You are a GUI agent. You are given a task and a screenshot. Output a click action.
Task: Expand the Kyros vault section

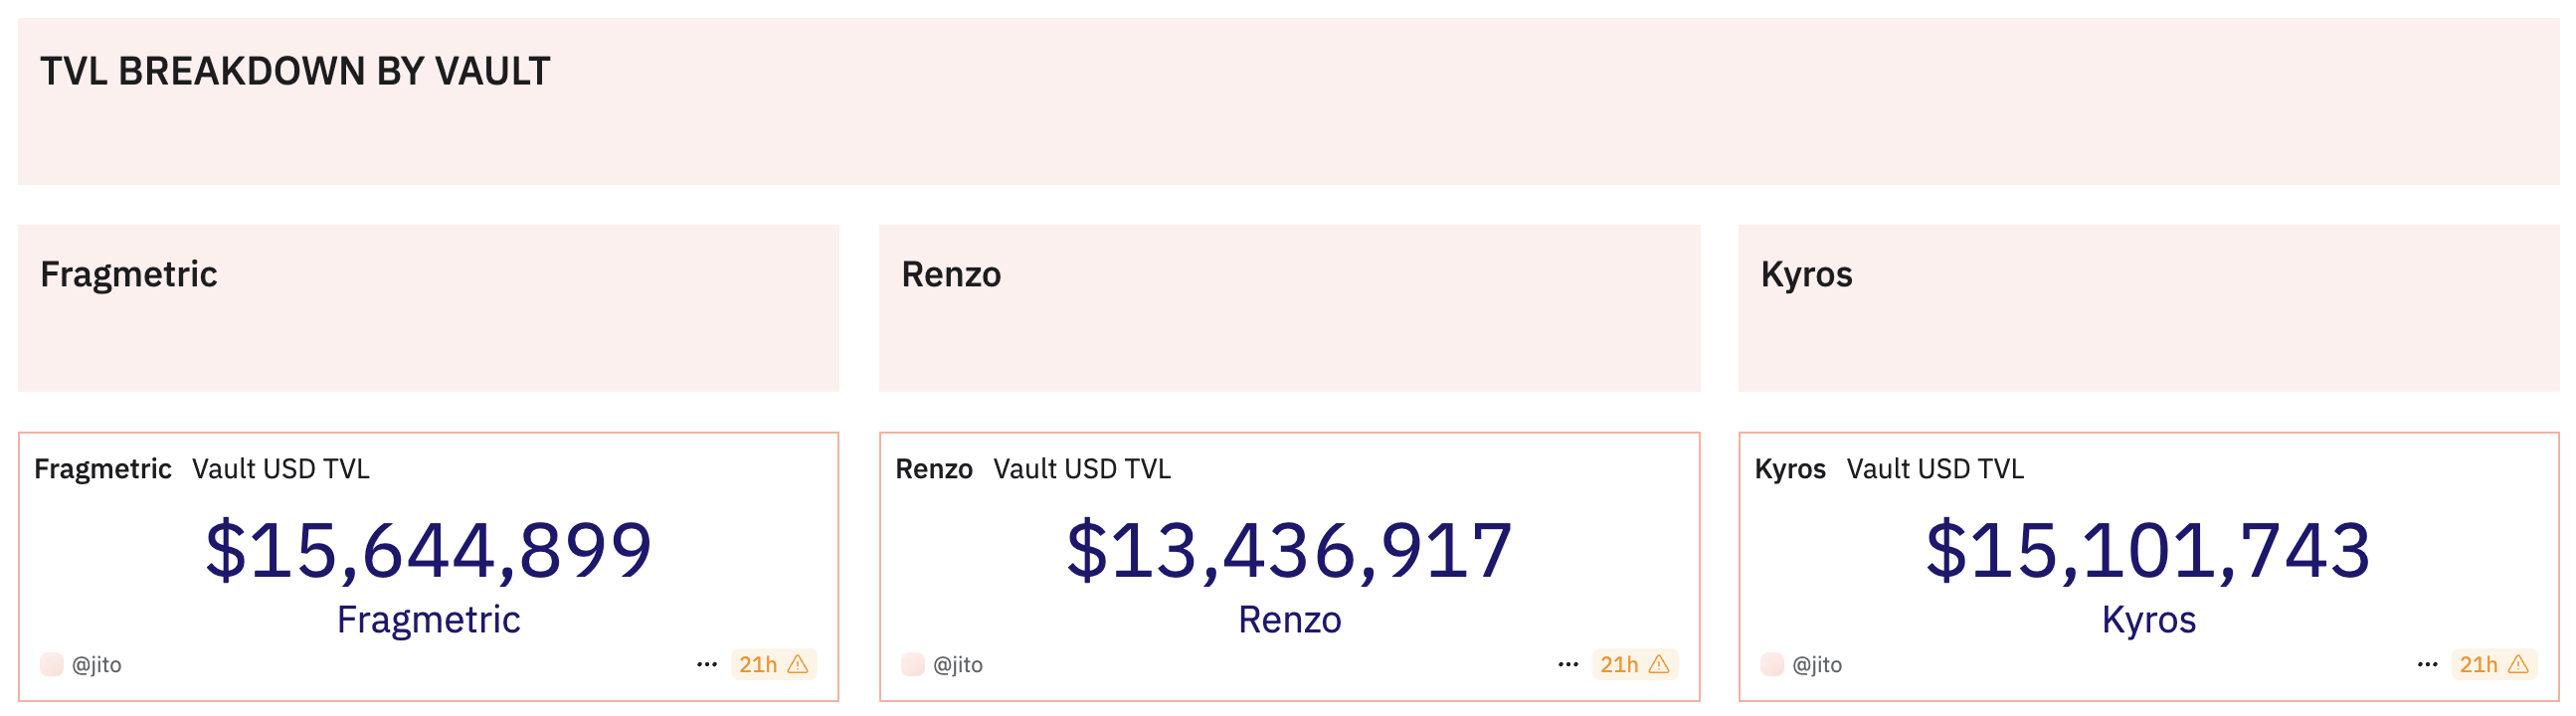coord(1807,272)
